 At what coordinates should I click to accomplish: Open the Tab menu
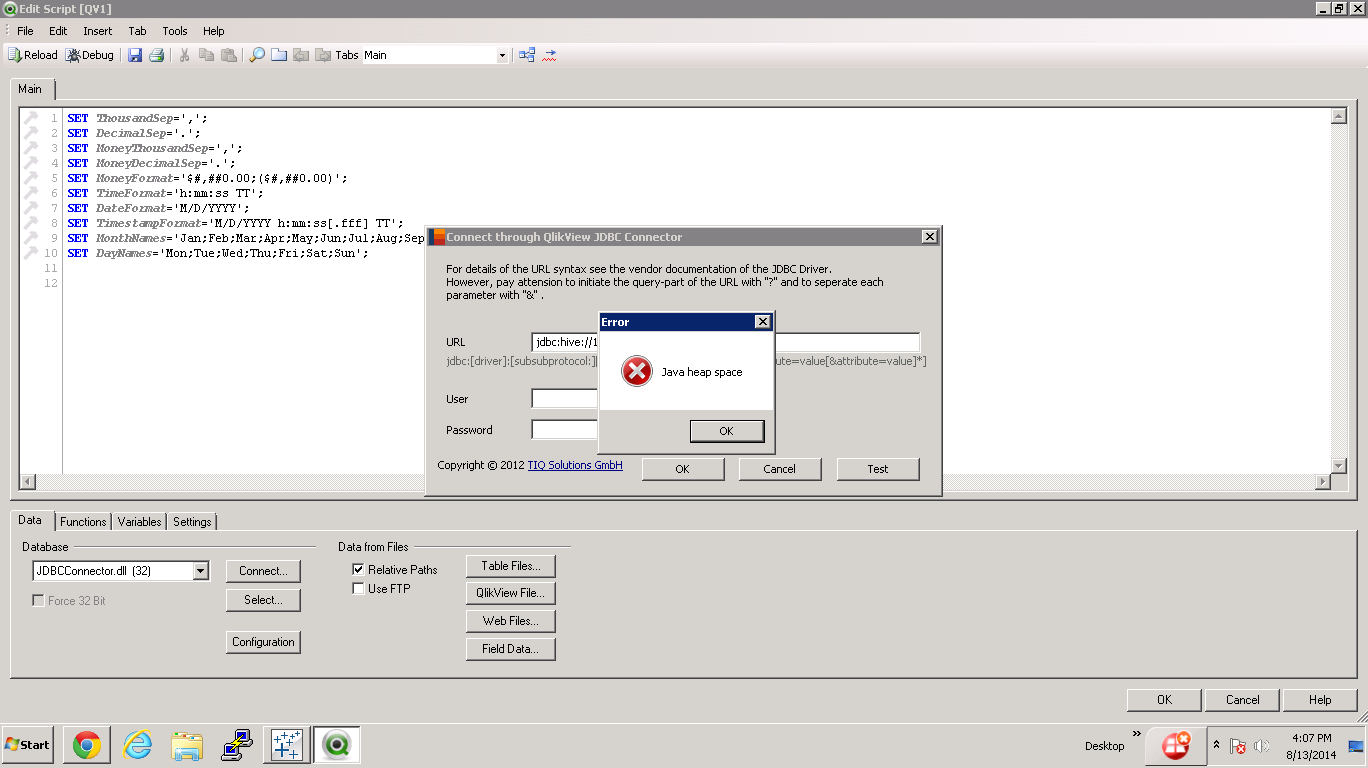[x=137, y=31]
